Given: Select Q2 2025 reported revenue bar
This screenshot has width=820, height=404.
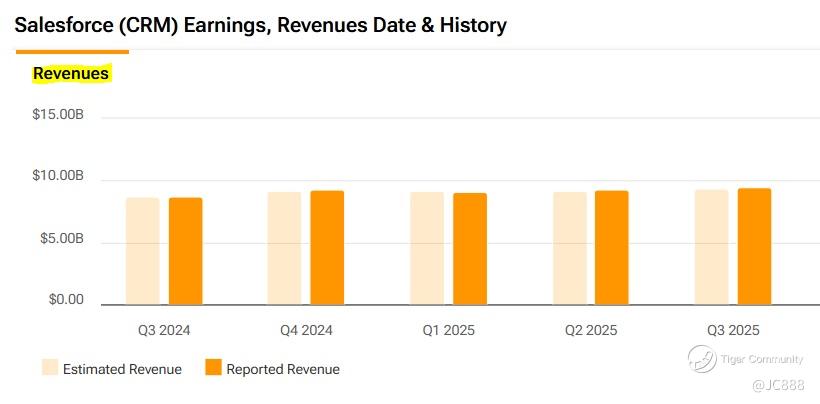Looking at the screenshot, I should point(611,248).
